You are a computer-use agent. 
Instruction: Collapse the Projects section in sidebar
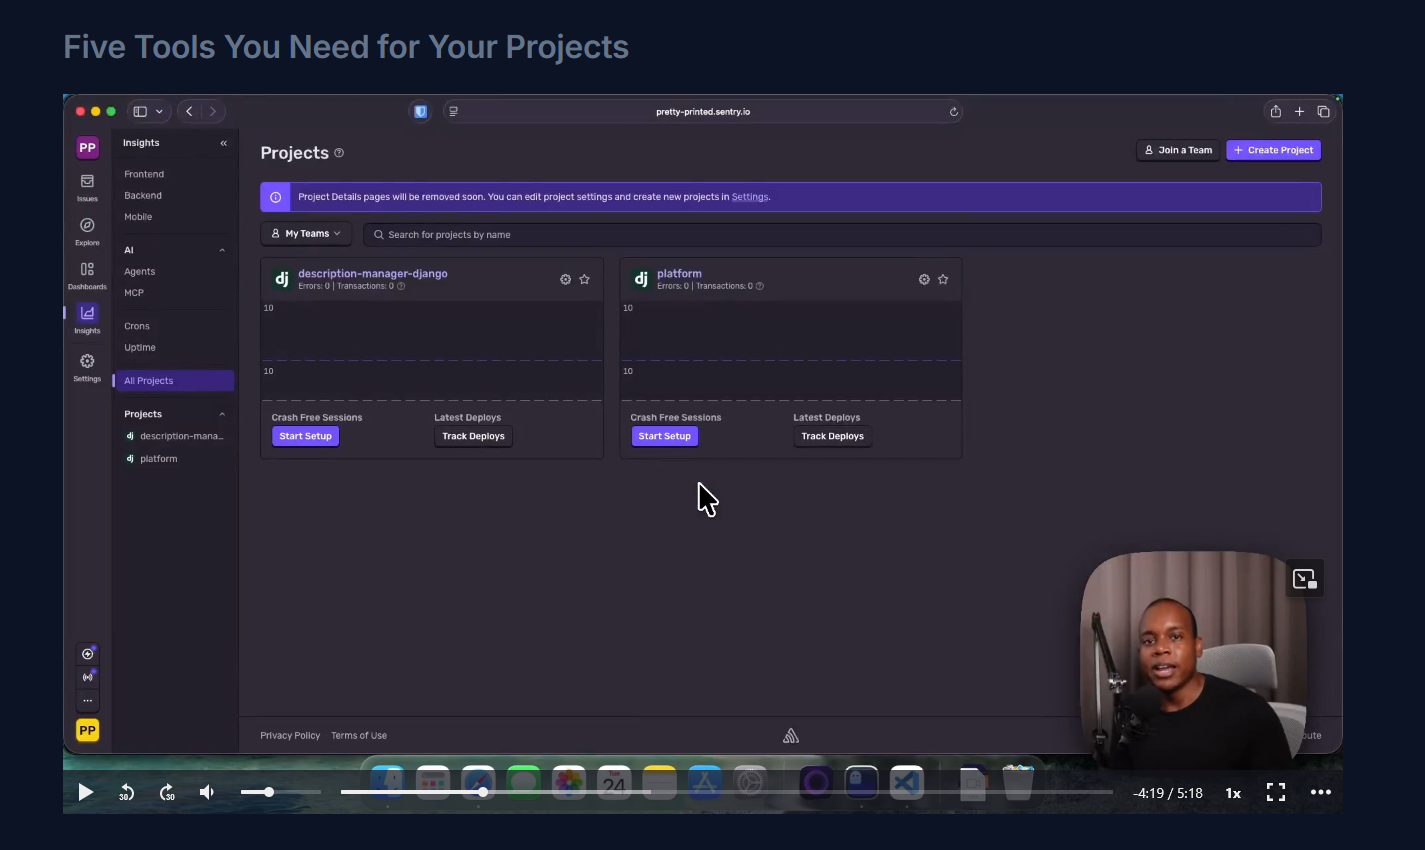click(x=222, y=414)
